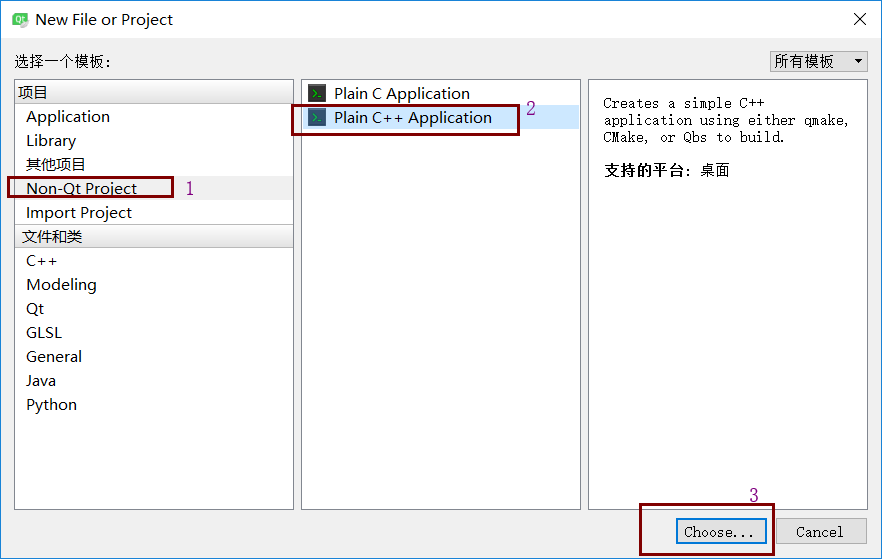The image size is (882, 559).
Task: Select the Modeling category
Action: click(x=154, y=285)
